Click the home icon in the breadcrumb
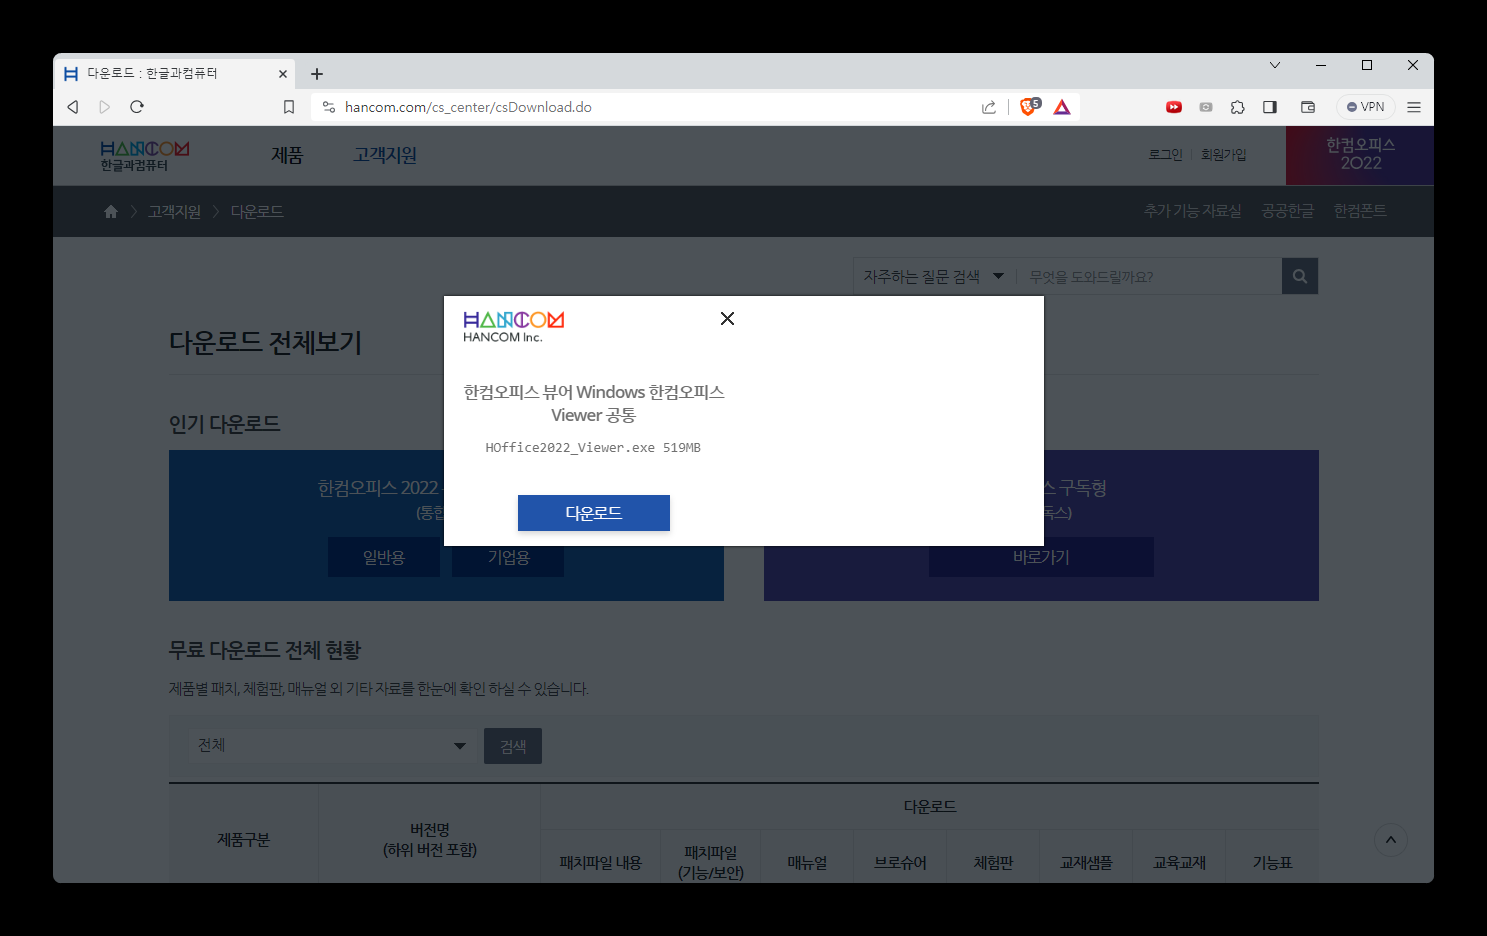This screenshot has width=1487, height=936. click(111, 212)
